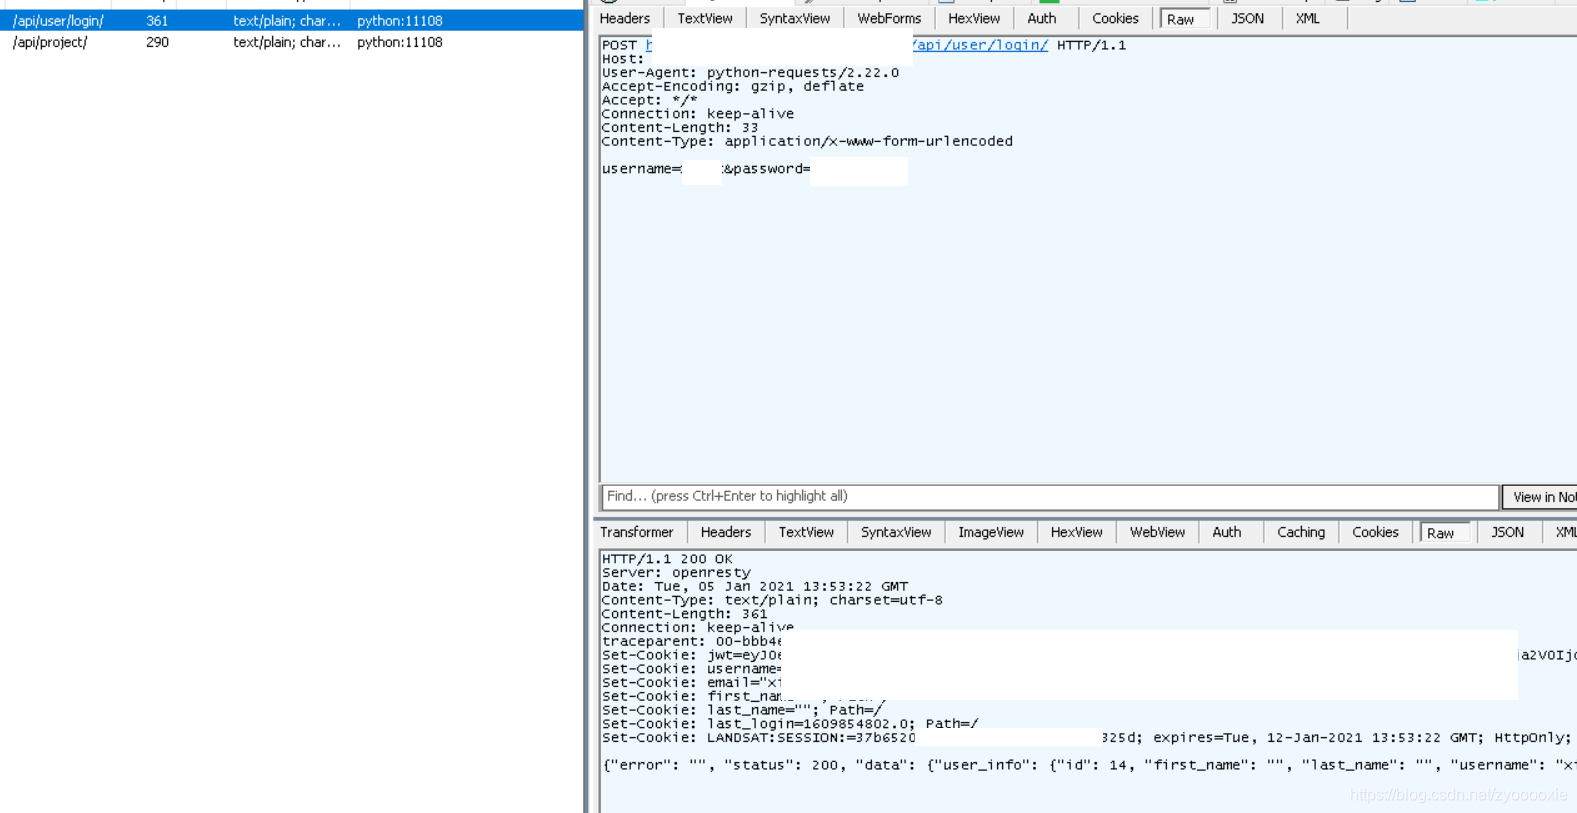Click the request 'Content-Length: 33' line
Viewport: 1577px width, 813px height.
click(x=680, y=128)
